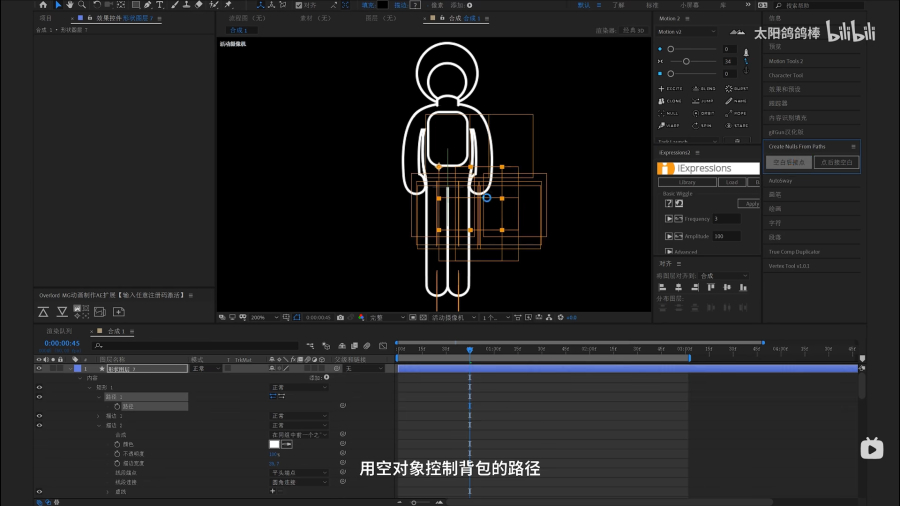The width and height of the screenshot is (900, 506).
Task: Select the Puppet Pin tool
Action: click(228, 5)
